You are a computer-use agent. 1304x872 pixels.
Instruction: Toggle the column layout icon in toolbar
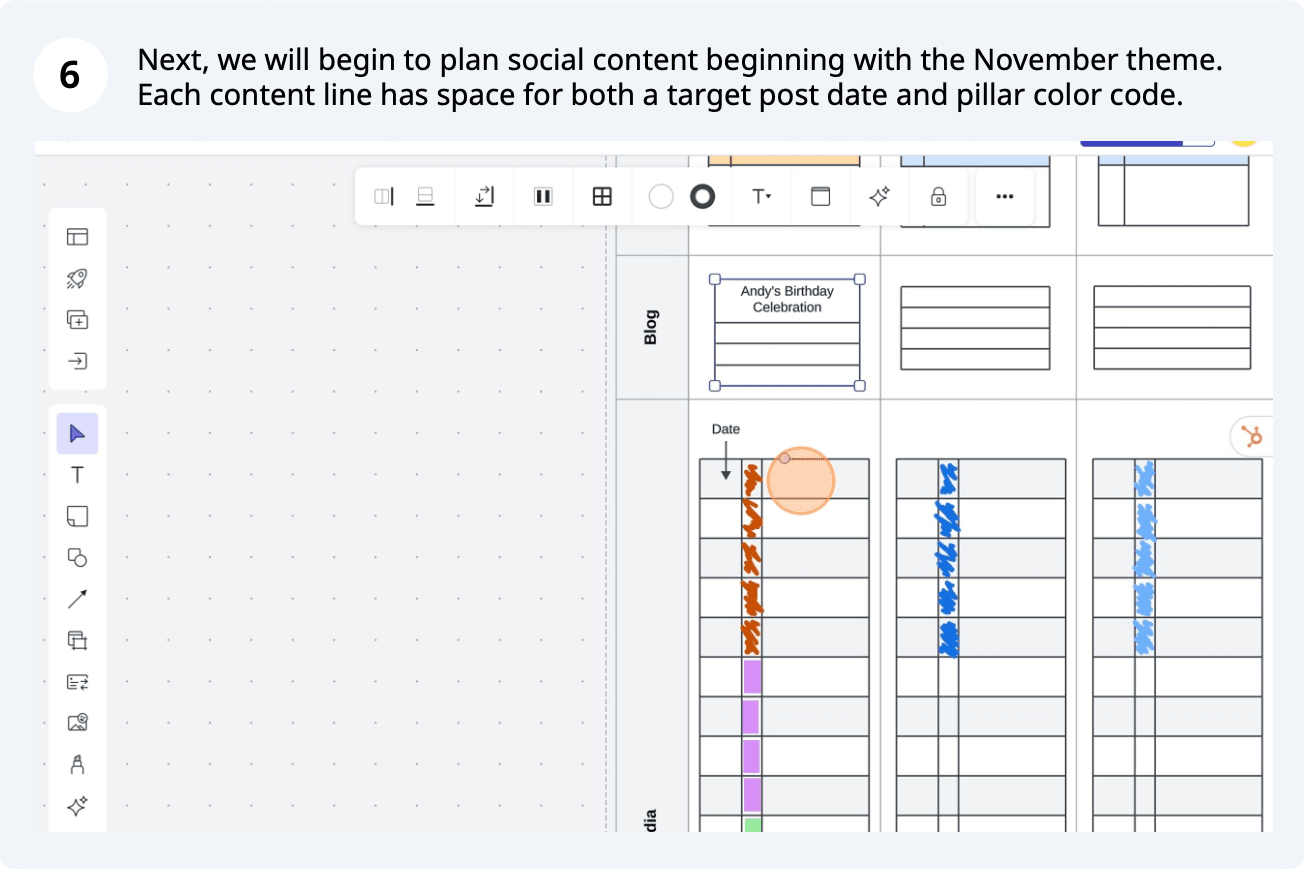[x=543, y=197]
